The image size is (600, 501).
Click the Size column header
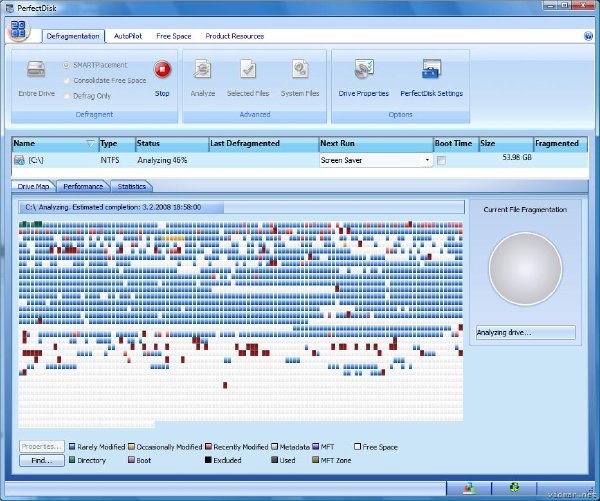tap(506, 144)
